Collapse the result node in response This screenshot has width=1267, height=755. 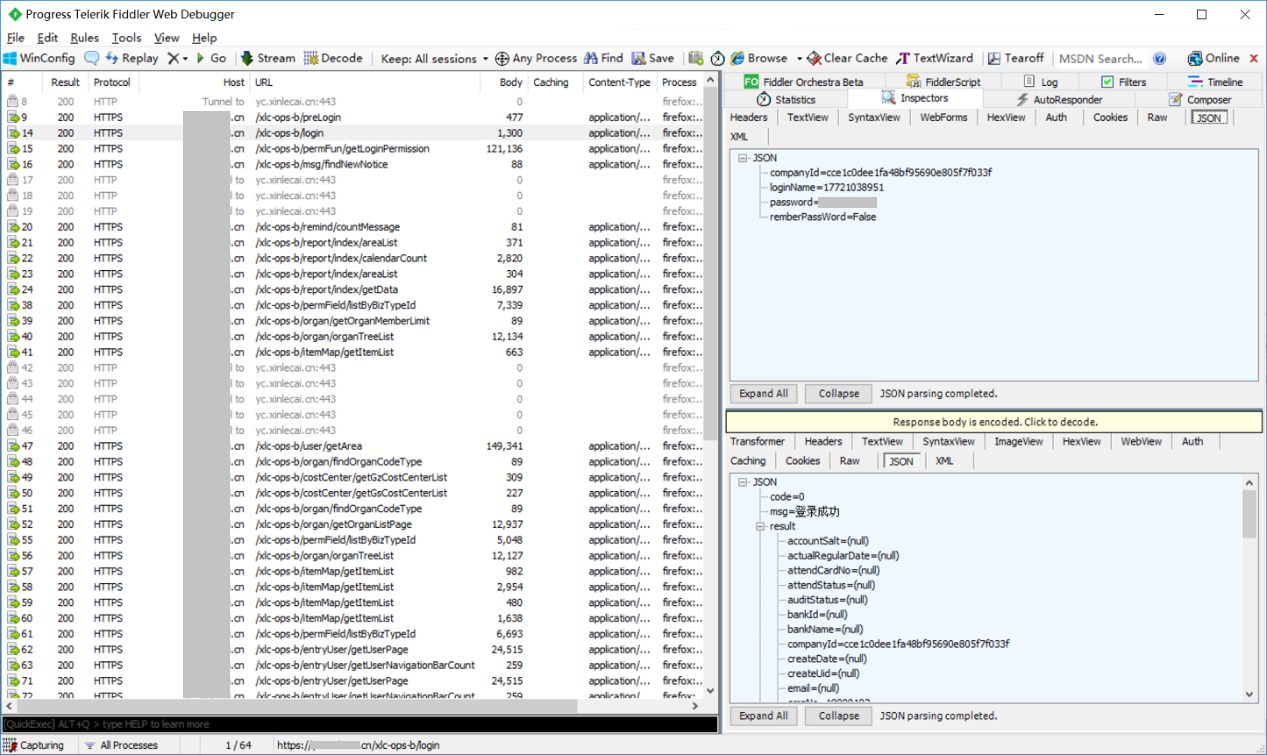click(761, 526)
